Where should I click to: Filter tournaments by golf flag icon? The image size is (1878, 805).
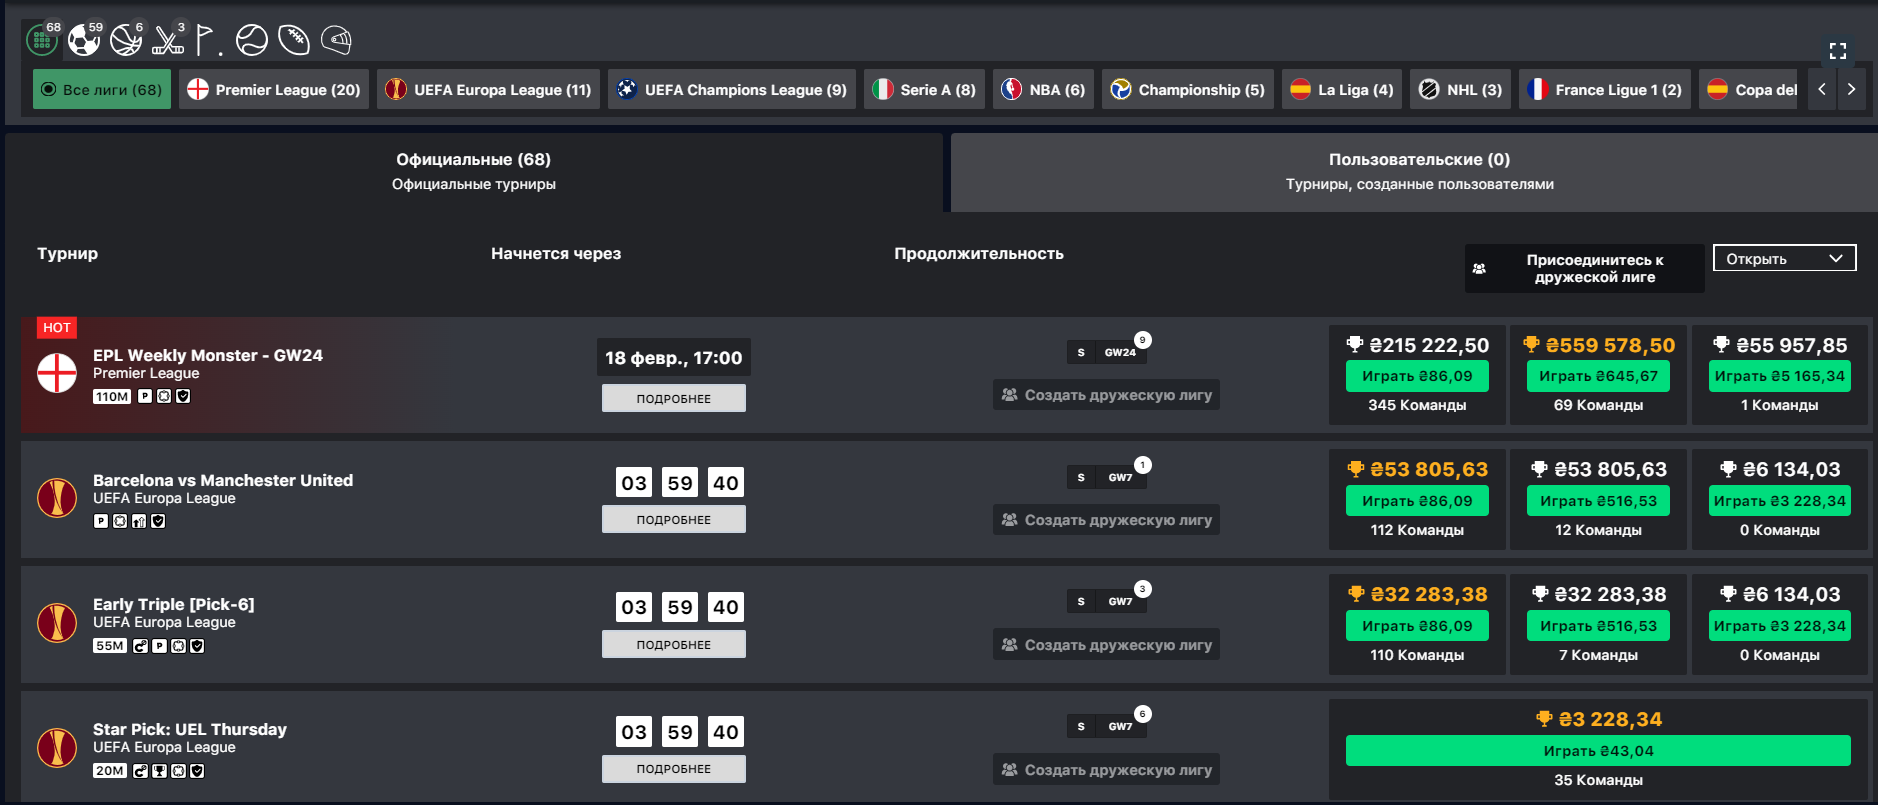coord(208,40)
